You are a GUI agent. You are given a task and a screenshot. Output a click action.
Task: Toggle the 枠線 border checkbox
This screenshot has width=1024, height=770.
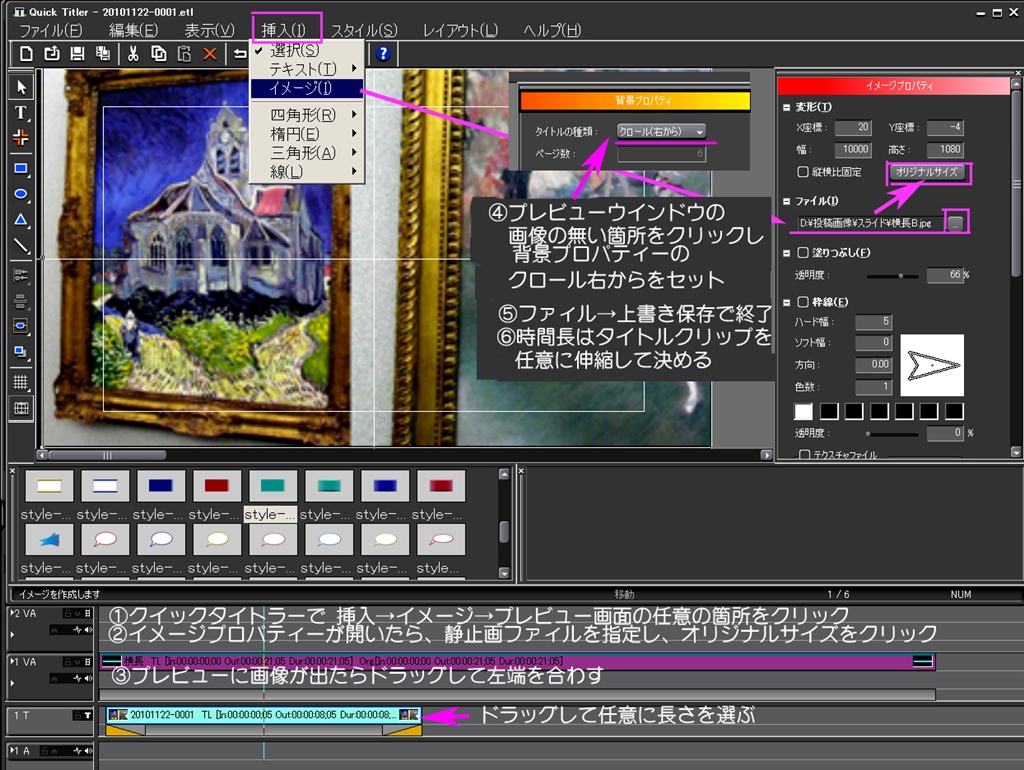(x=802, y=301)
